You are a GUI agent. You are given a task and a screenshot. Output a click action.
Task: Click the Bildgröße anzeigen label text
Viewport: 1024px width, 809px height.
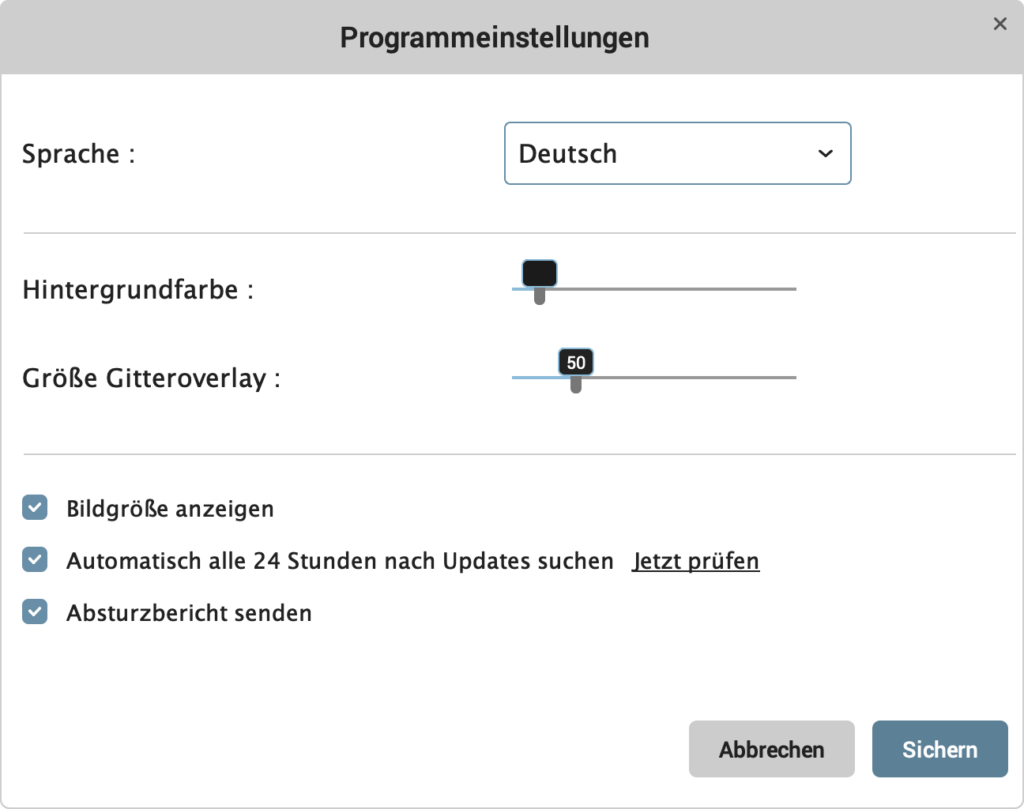click(170, 509)
